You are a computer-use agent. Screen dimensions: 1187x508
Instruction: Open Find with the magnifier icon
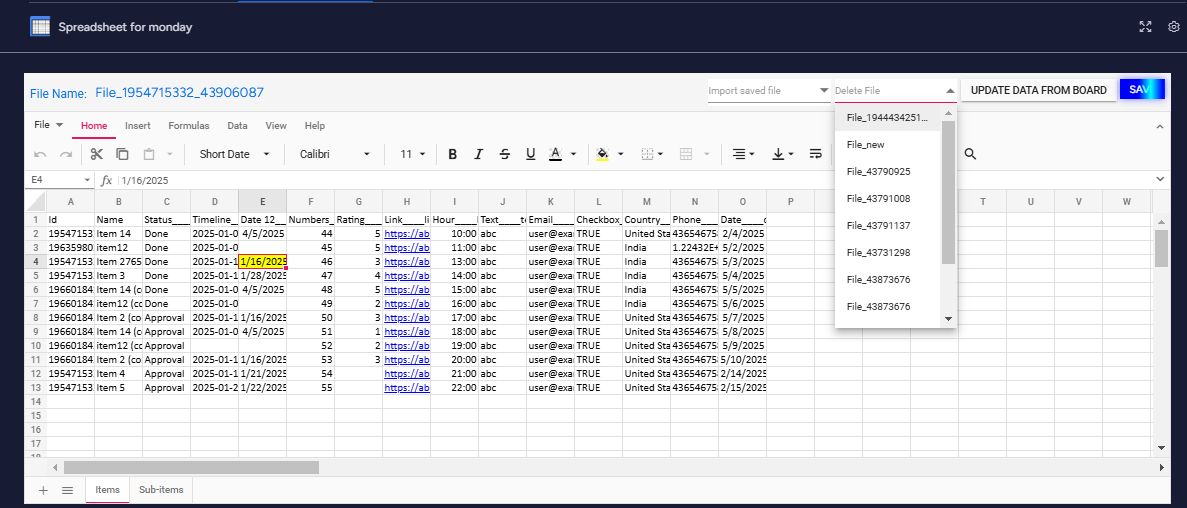[x=970, y=154]
